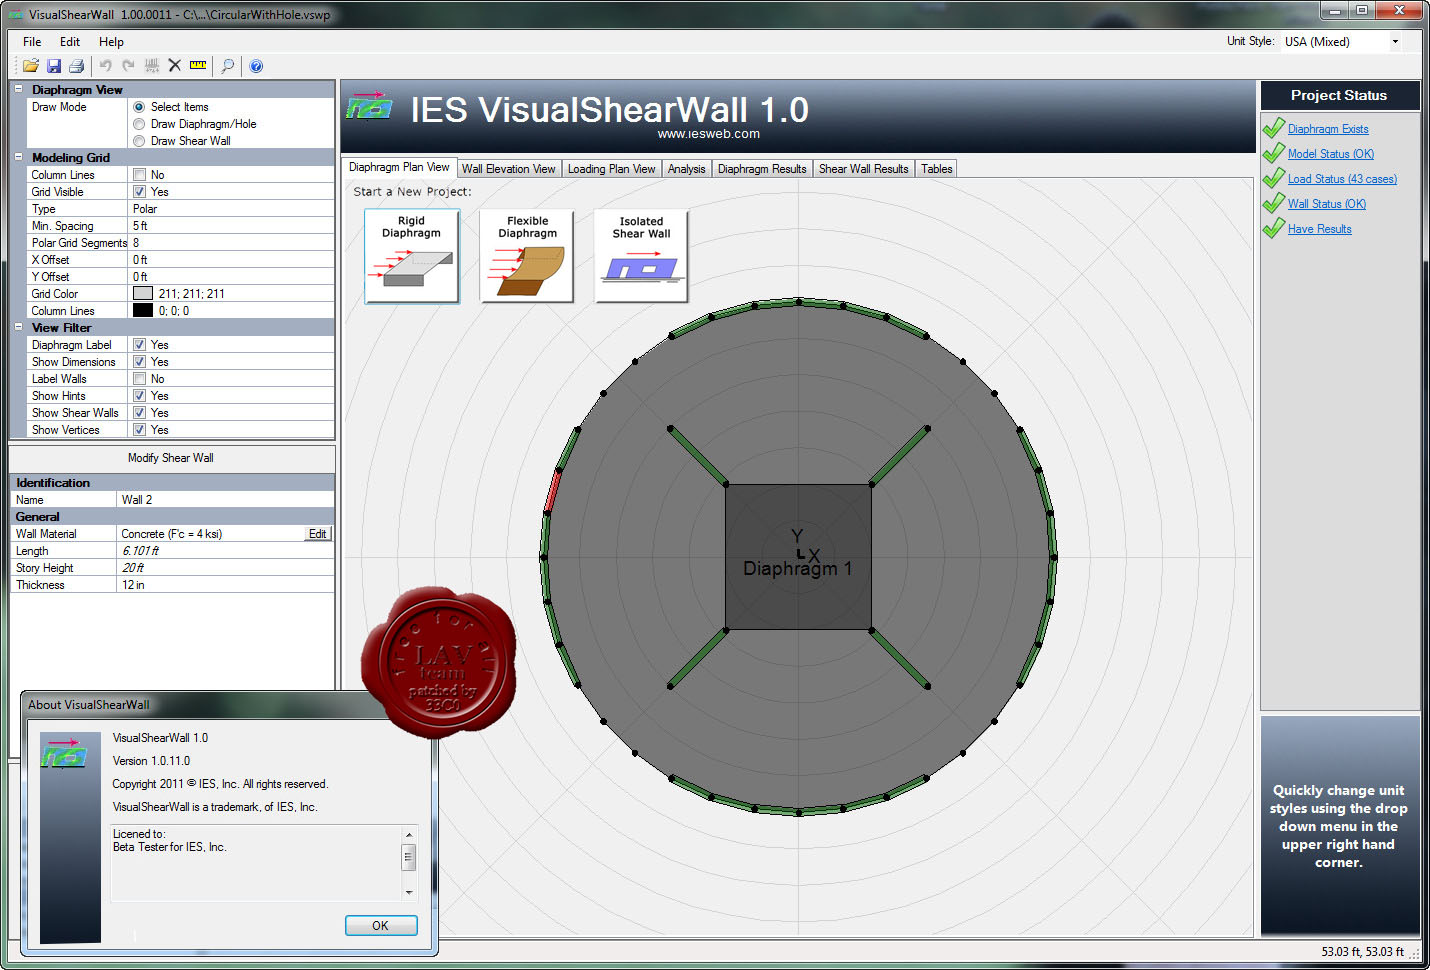Click the green check beside Have Results
This screenshot has height=970, width=1430.
click(x=1273, y=228)
